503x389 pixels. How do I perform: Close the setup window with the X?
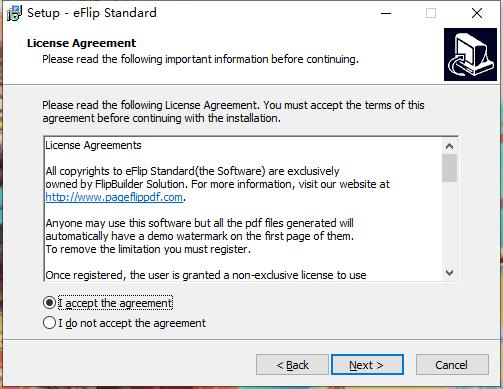click(477, 13)
